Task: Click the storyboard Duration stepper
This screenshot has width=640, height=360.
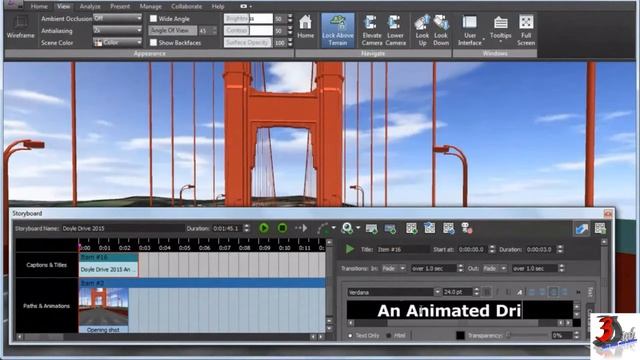Action: [246, 228]
